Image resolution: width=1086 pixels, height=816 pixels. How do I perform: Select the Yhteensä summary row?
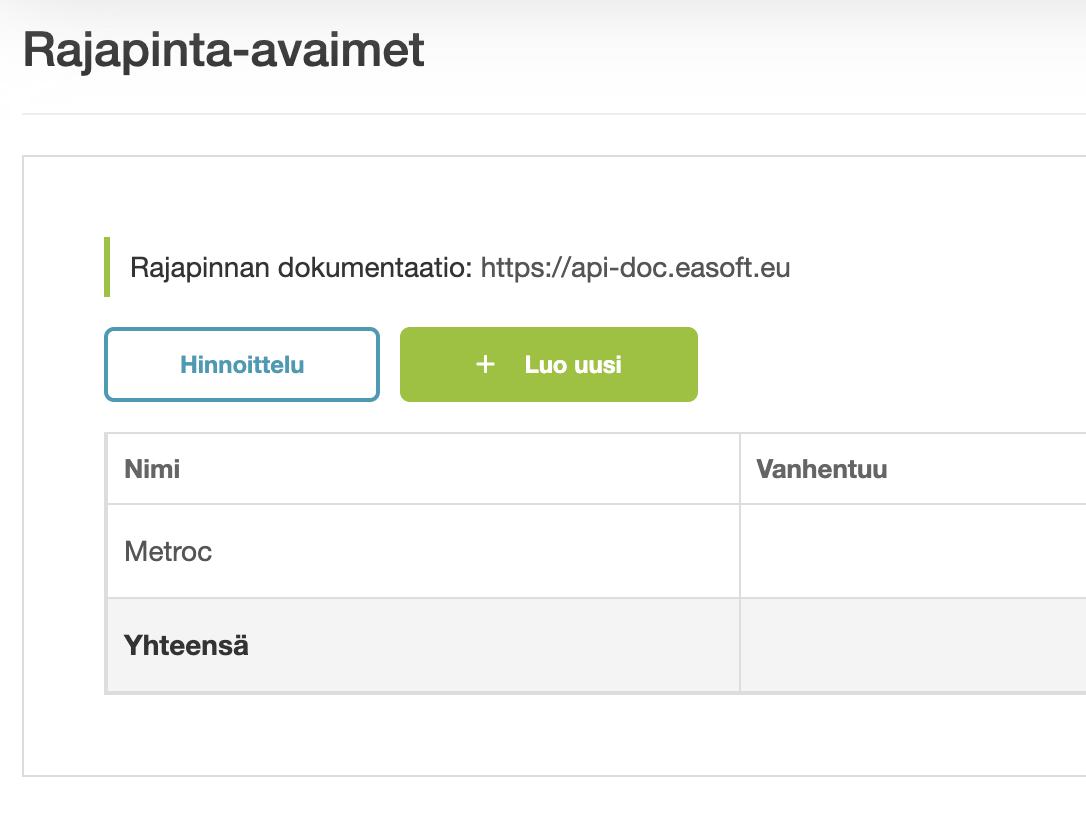click(x=420, y=645)
